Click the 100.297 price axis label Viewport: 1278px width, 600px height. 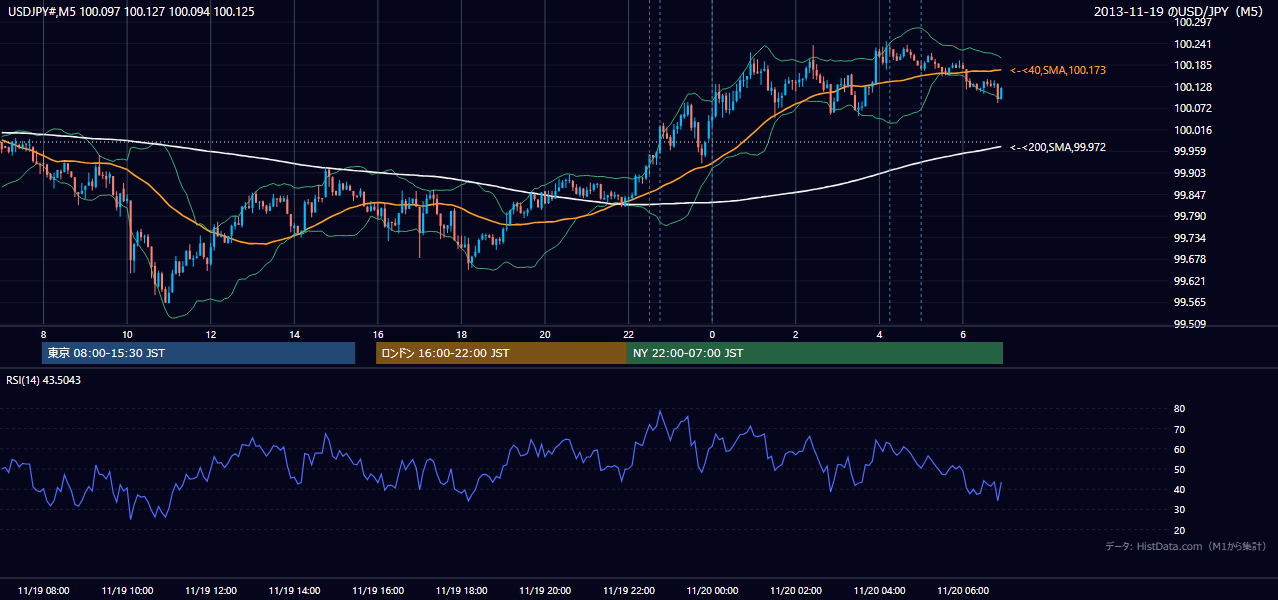tap(1192, 22)
